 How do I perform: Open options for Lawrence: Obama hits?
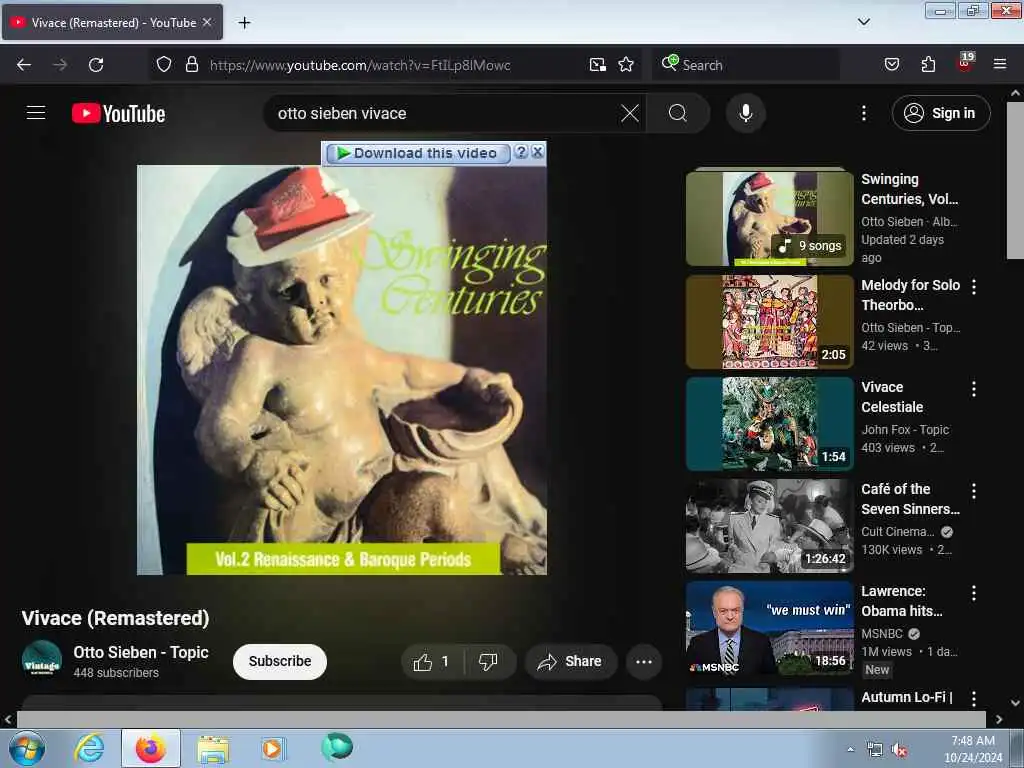pyautogui.click(x=974, y=593)
